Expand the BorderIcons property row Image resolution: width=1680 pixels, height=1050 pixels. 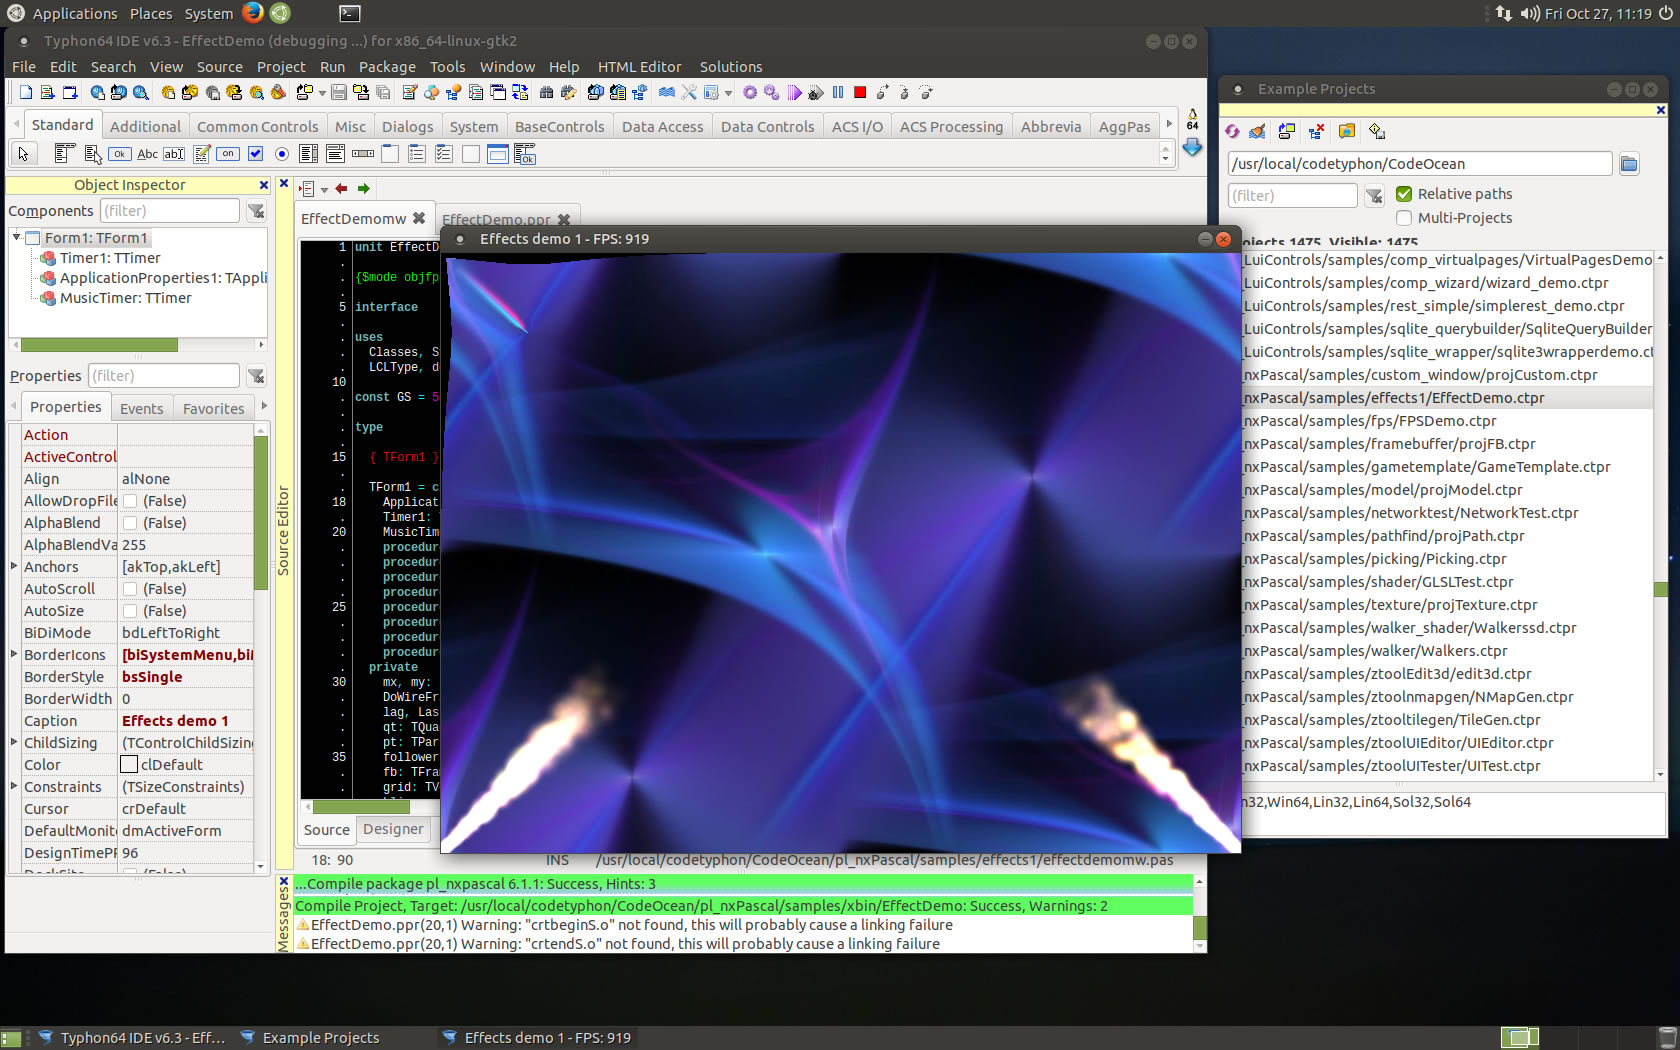pos(14,655)
